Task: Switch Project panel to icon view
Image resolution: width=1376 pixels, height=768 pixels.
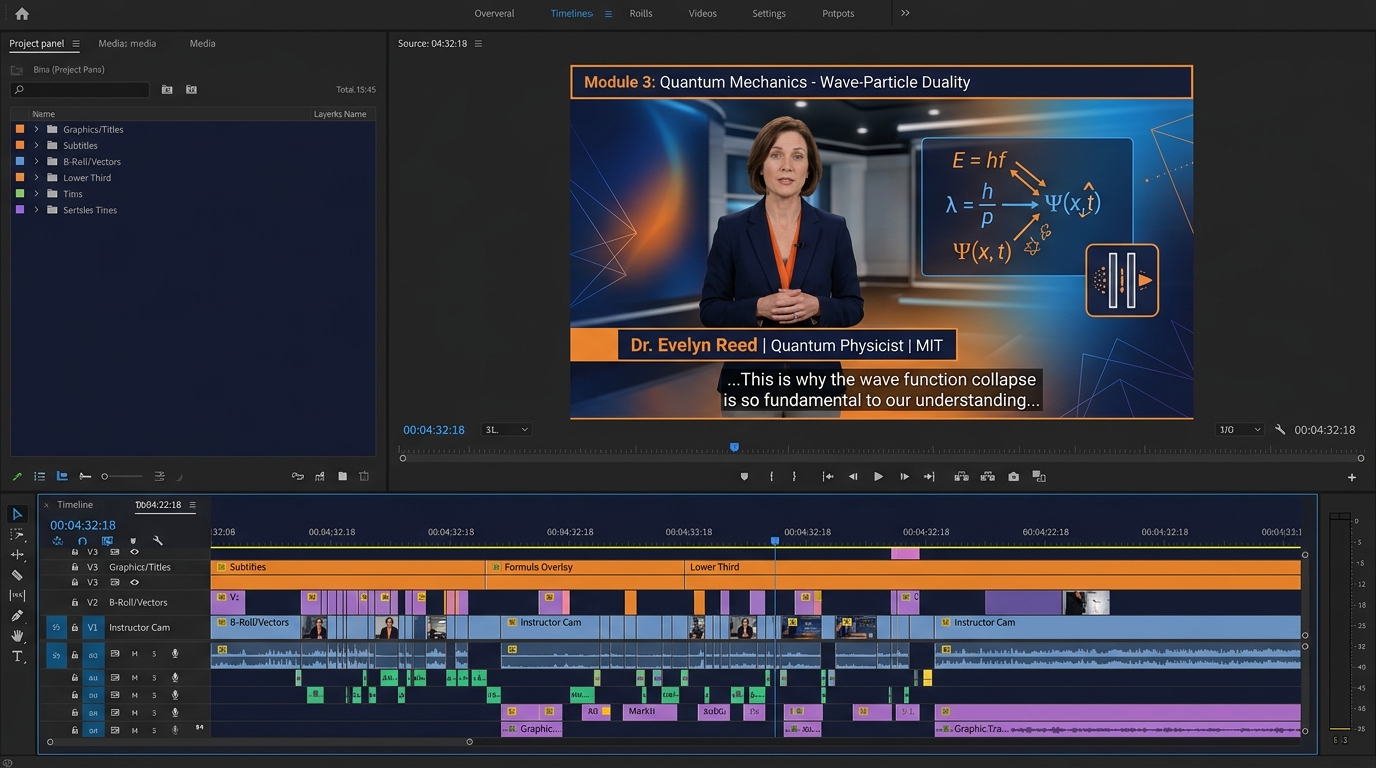Action: [x=62, y=476]
